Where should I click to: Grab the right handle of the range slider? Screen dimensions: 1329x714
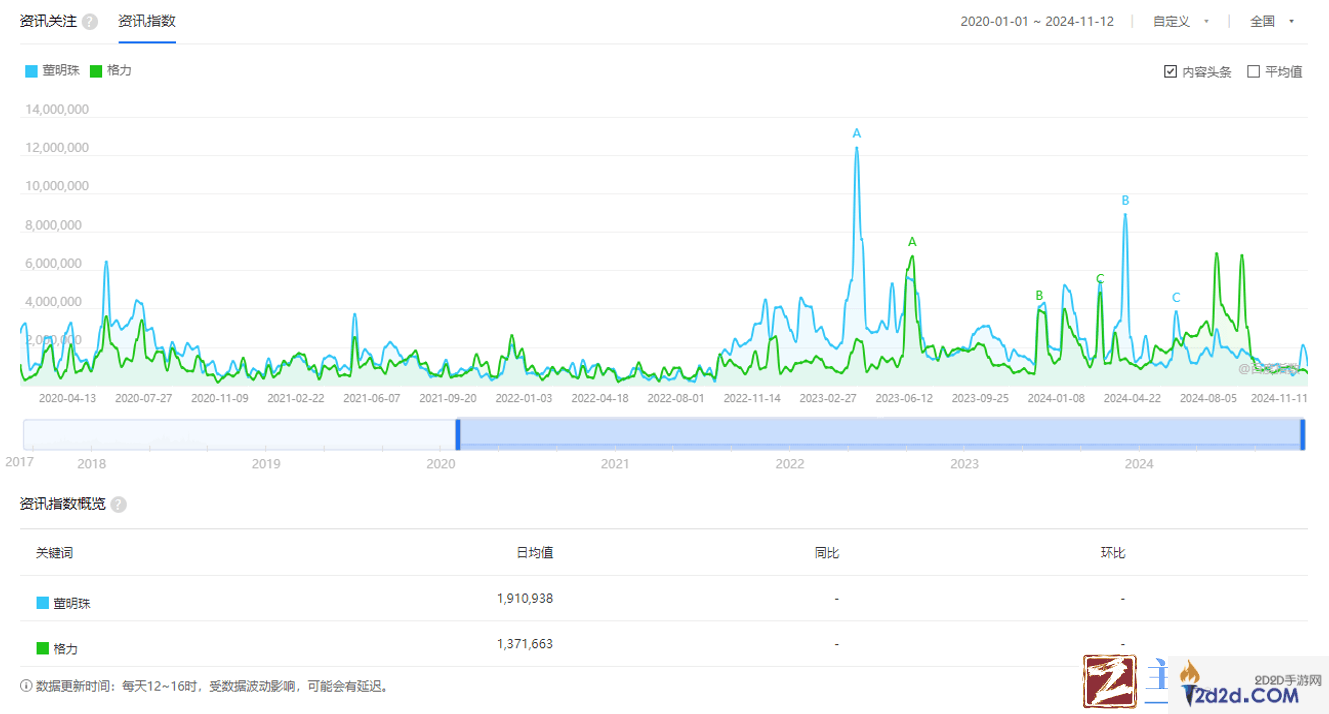(x=1303, y=434)
